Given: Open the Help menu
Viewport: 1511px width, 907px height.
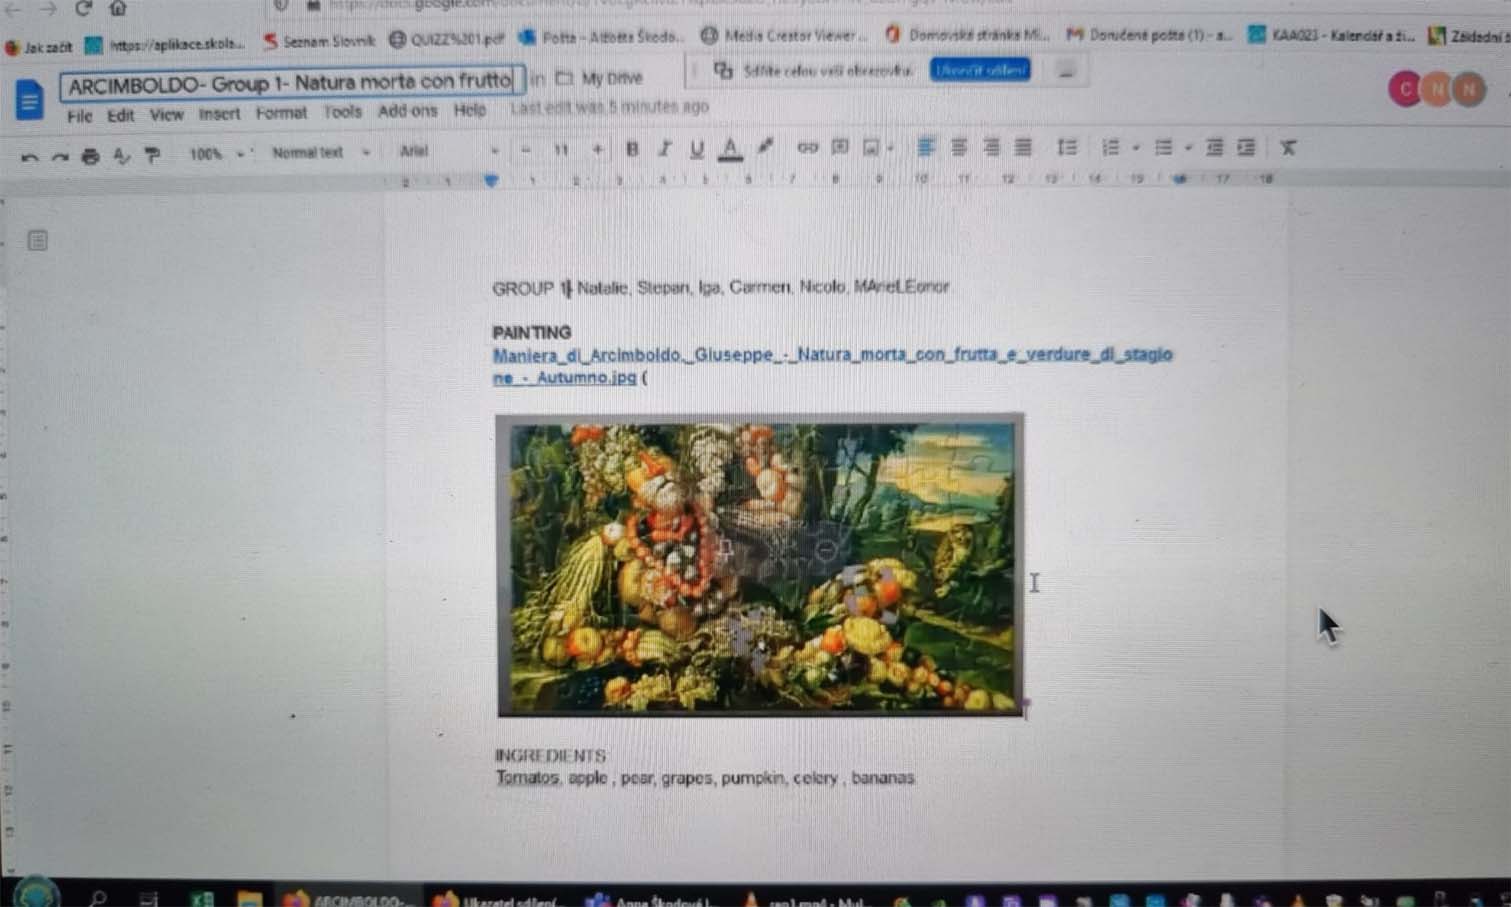Looking at the screenshot, I should [469, 110].
